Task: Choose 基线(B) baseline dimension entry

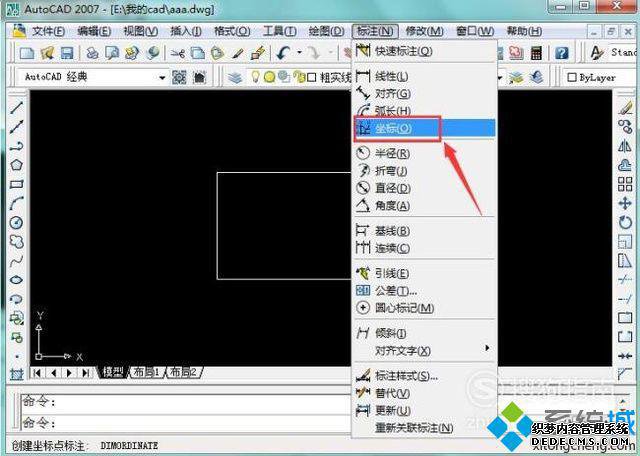Action: 424,231
